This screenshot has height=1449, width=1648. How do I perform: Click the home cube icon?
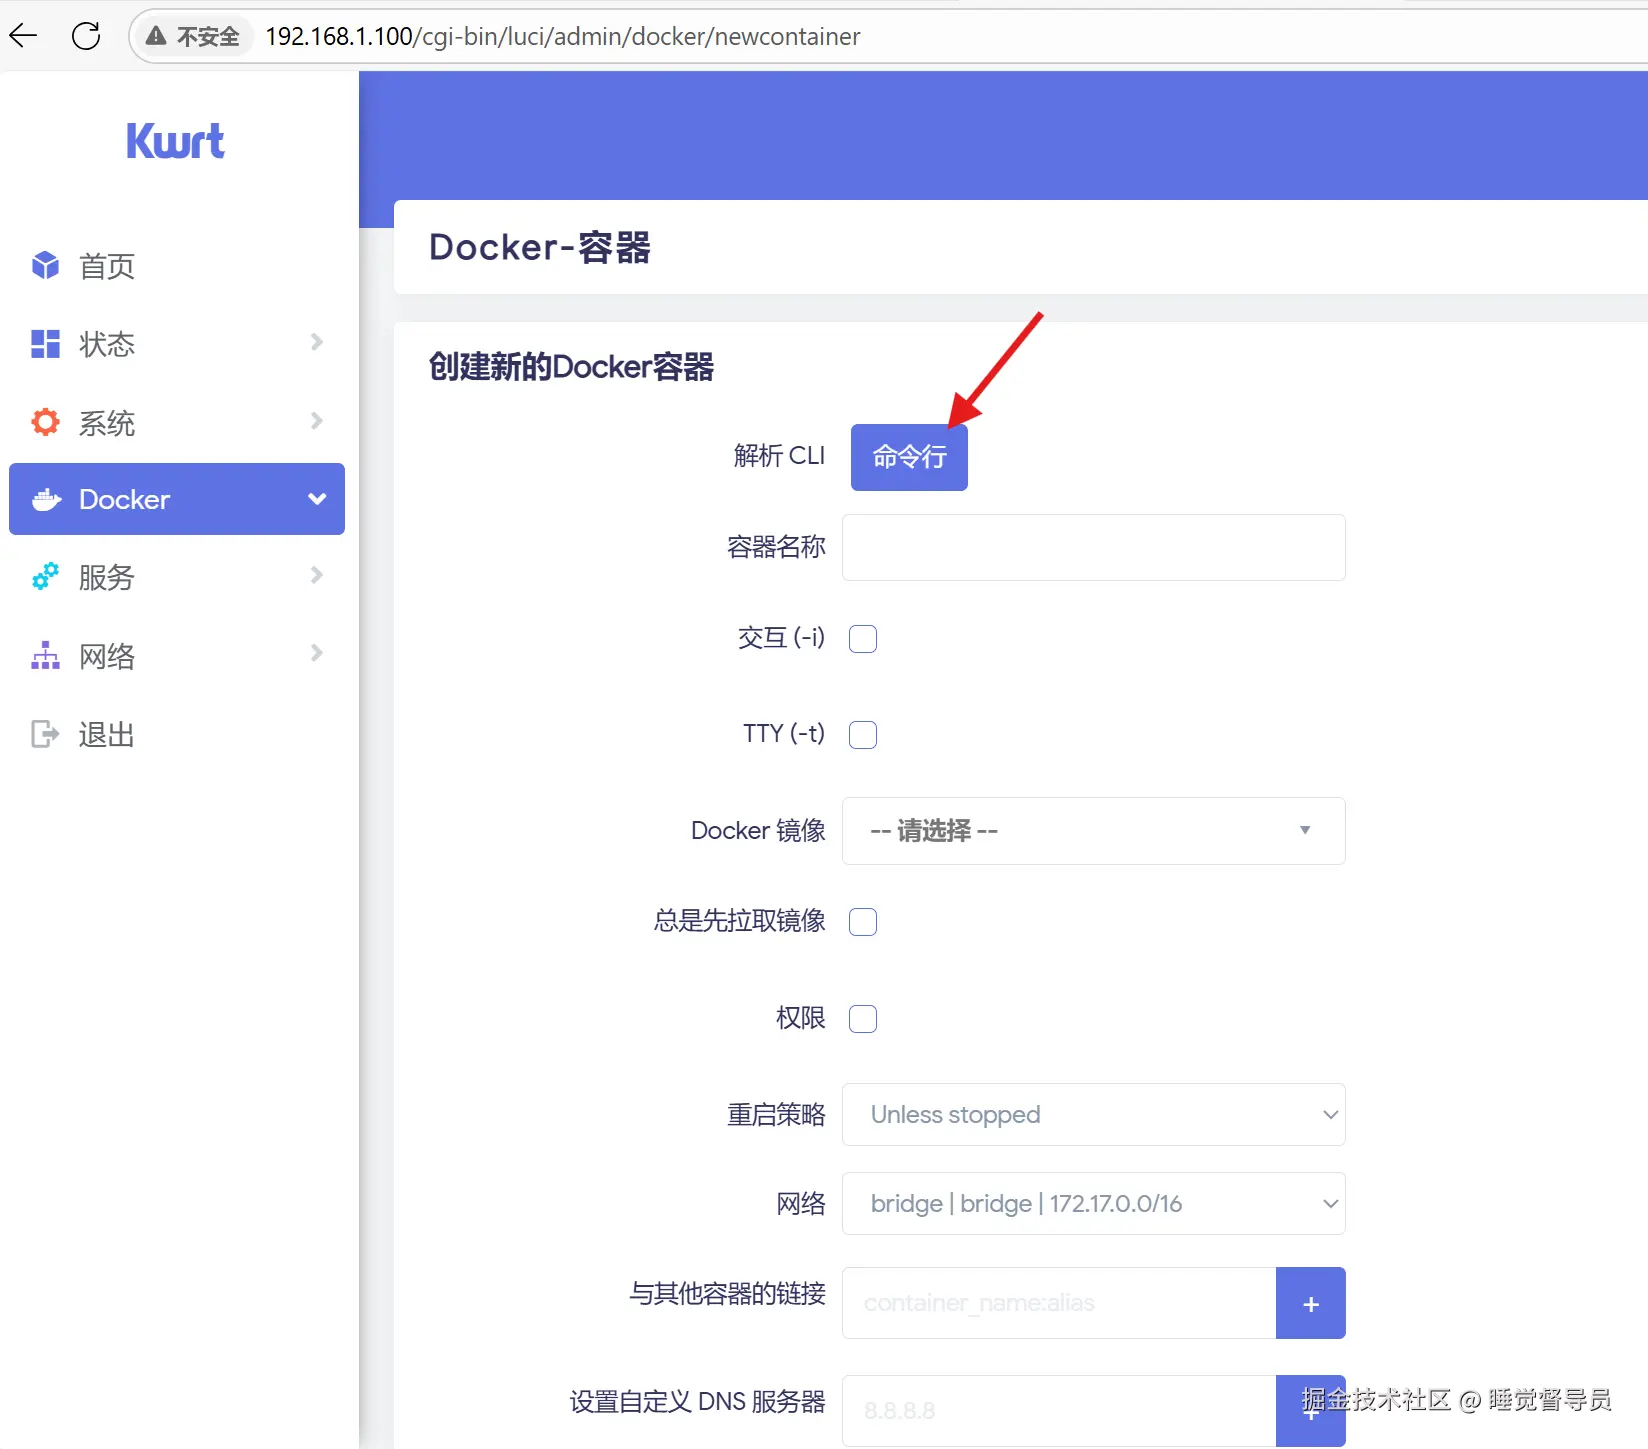pos(45,265)
